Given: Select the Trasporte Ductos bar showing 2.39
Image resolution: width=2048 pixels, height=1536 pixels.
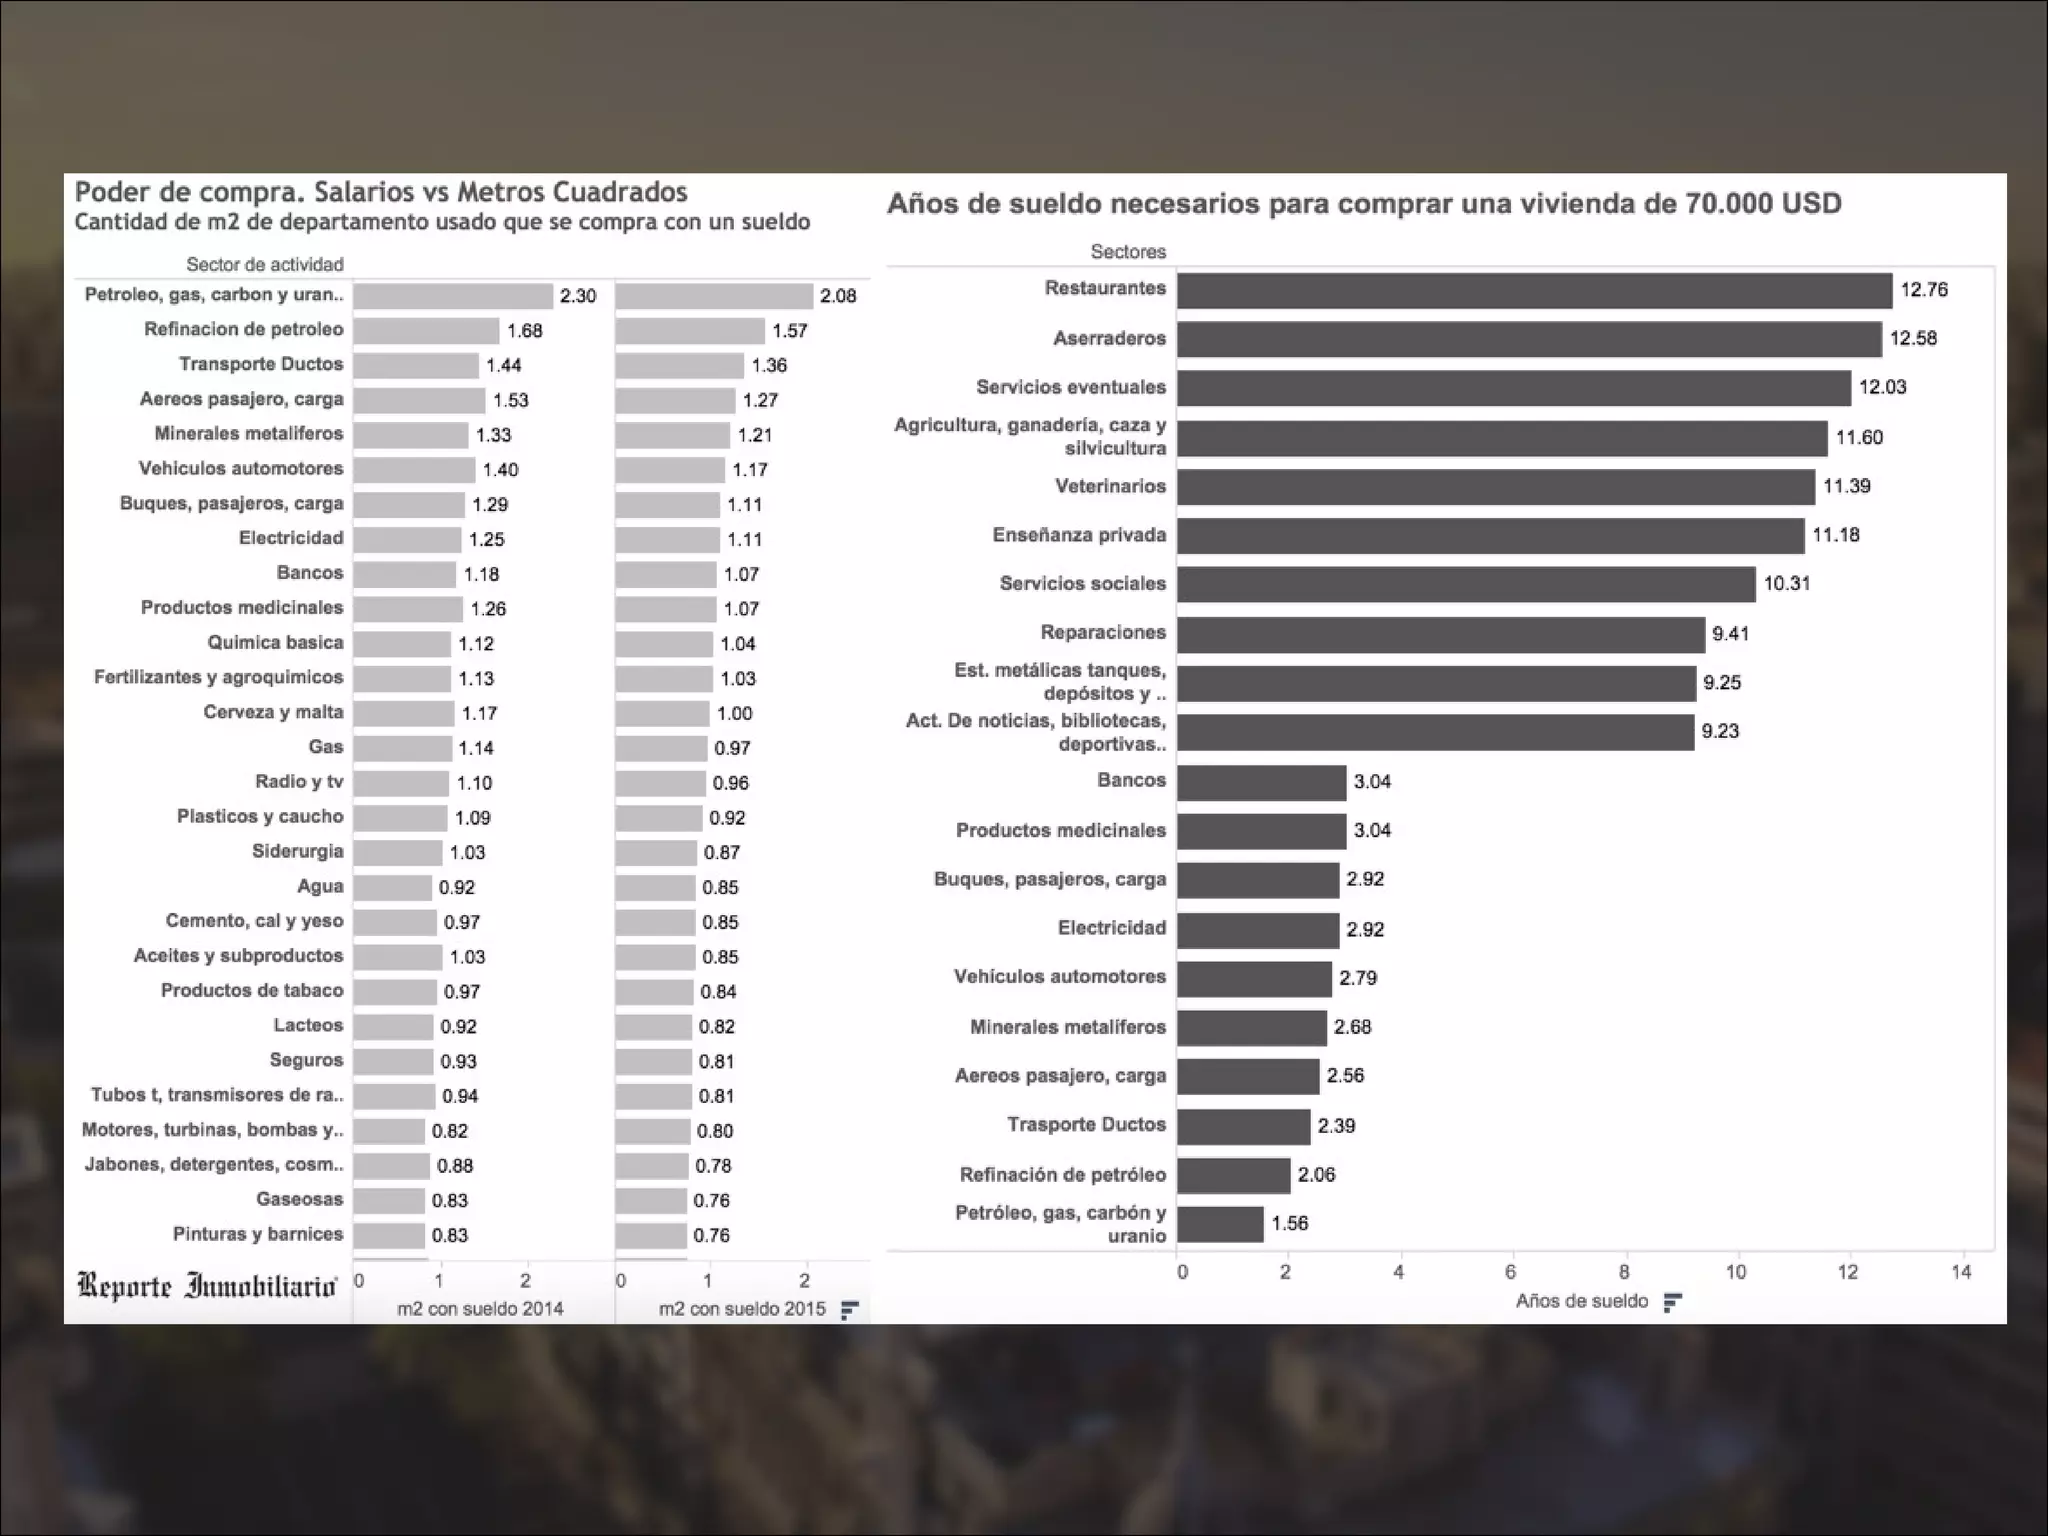Looking at the screenshot, I should pyautogui.click(x=1243, y=1126).
